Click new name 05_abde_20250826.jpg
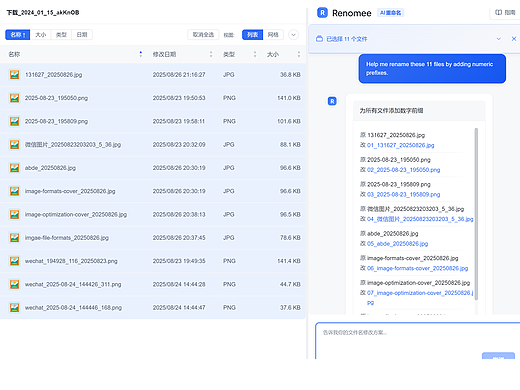This screenshot has height=390, width=520. [x=397, y=244]
